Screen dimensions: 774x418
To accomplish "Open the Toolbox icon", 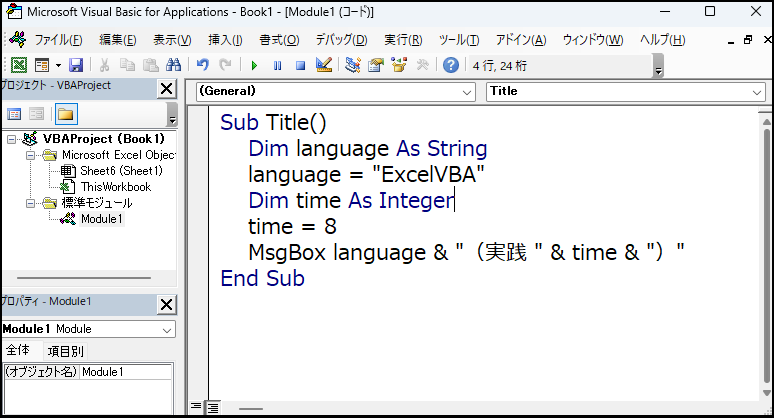I will [423, 65].
